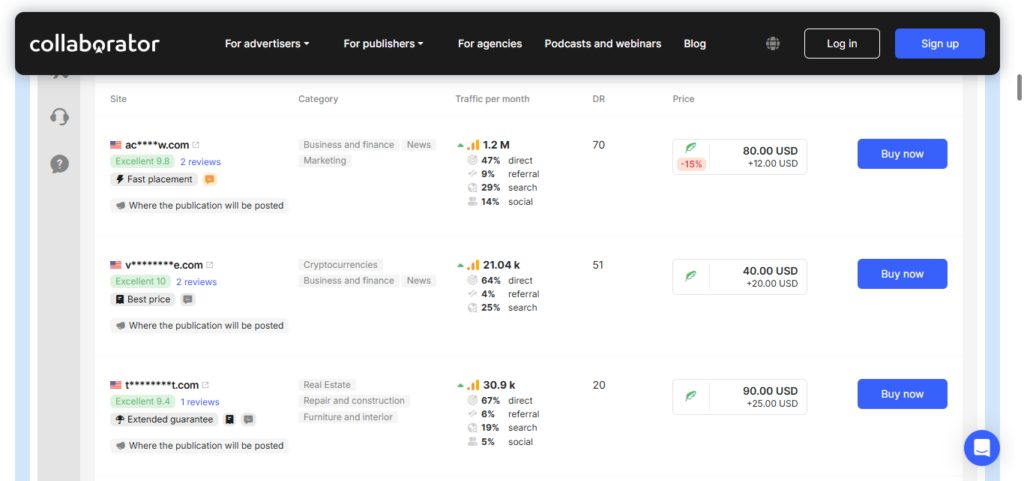Click the Cryptocurrencies category tag
This screenshot has width=1024, height=481.
341,265
